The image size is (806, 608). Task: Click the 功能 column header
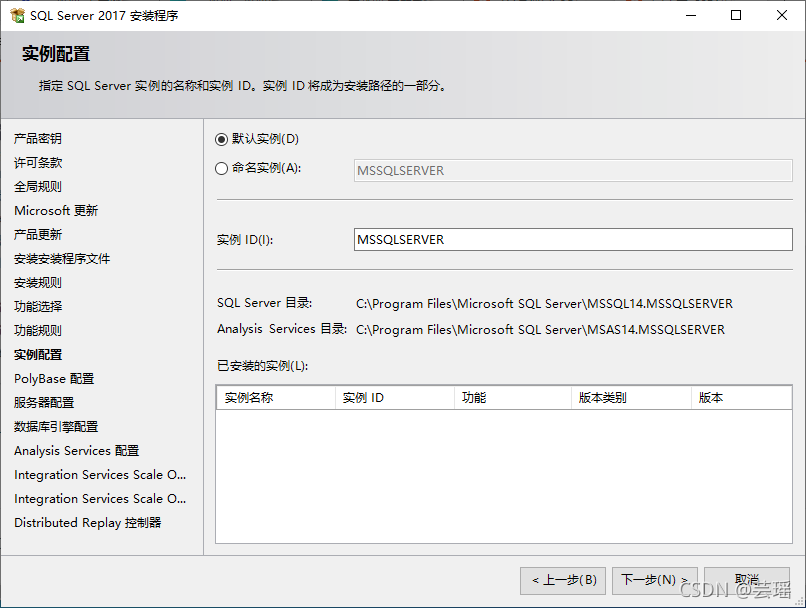513,398
